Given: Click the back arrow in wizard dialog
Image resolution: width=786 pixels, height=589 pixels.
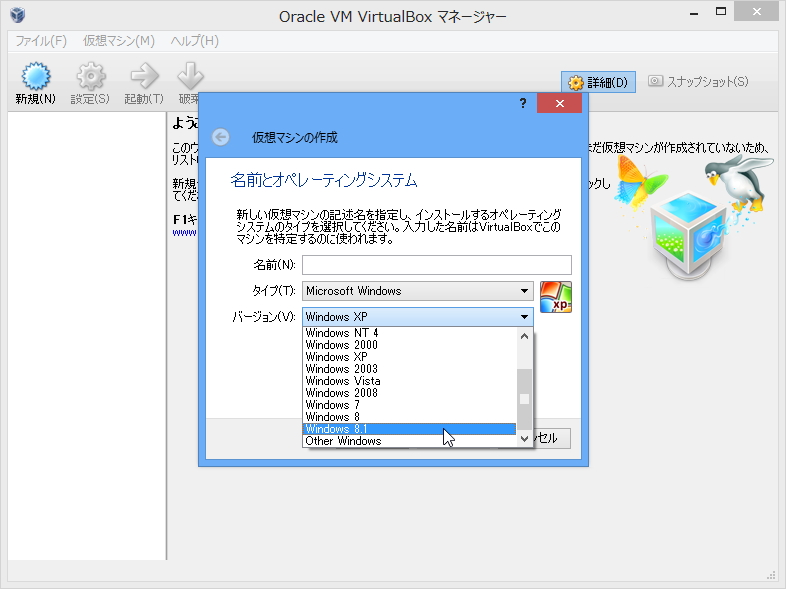Looking at the screenshot, I should coord(221,137).
